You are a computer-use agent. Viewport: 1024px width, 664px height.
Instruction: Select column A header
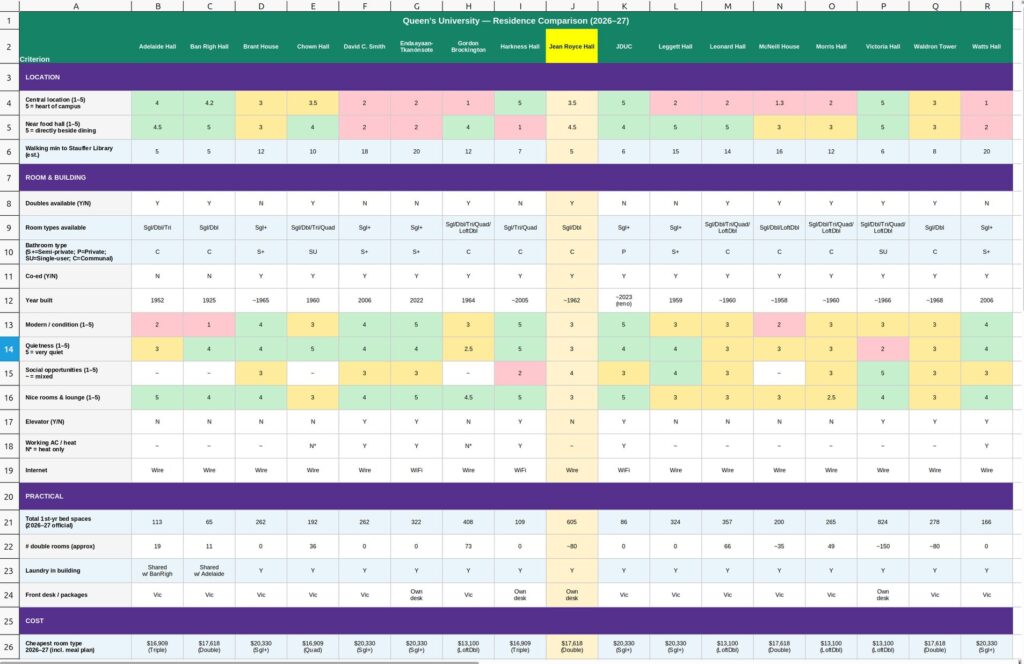tap(76, 6)
